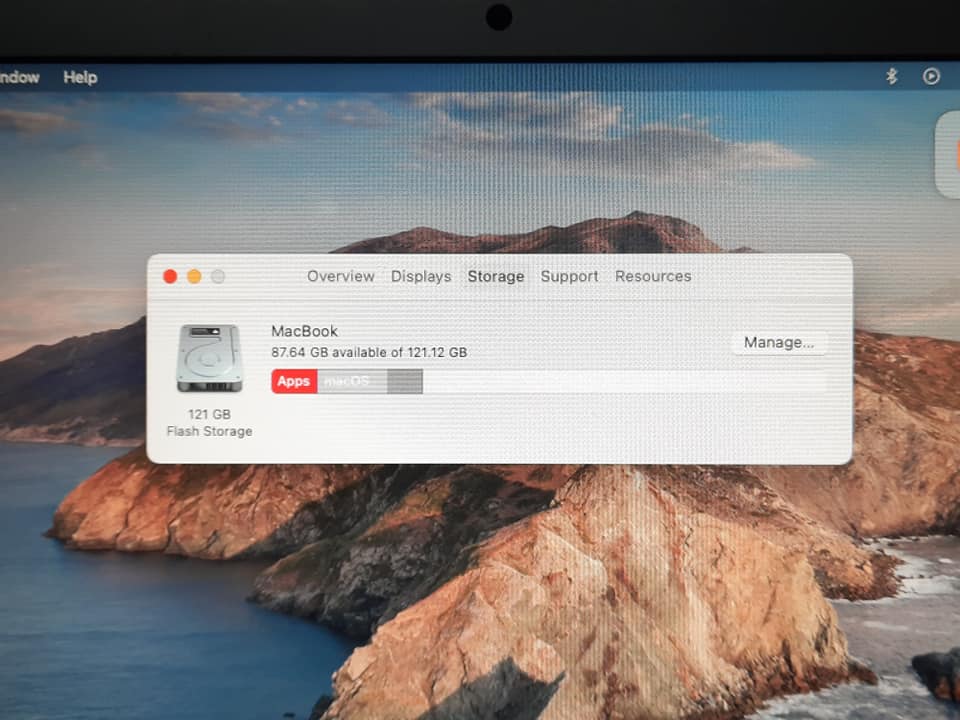Open the Resources tab
The width and height of the screenshot is (960, 720).
[x=653, y=276]
